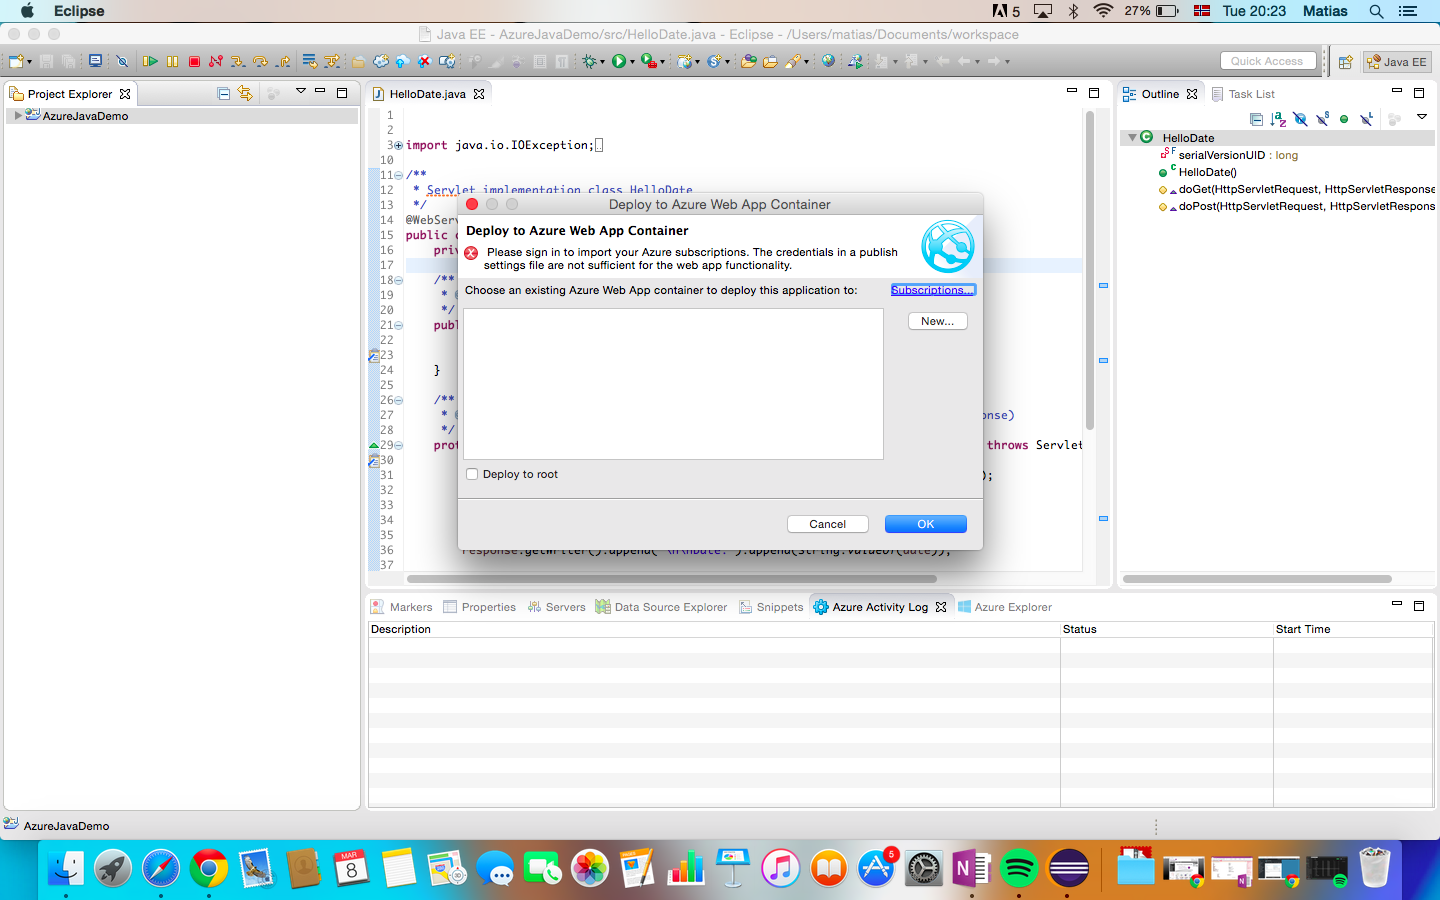Click the New... button in dialog
This screenshot has width=1440, height=900.
[x=937, y=321]
